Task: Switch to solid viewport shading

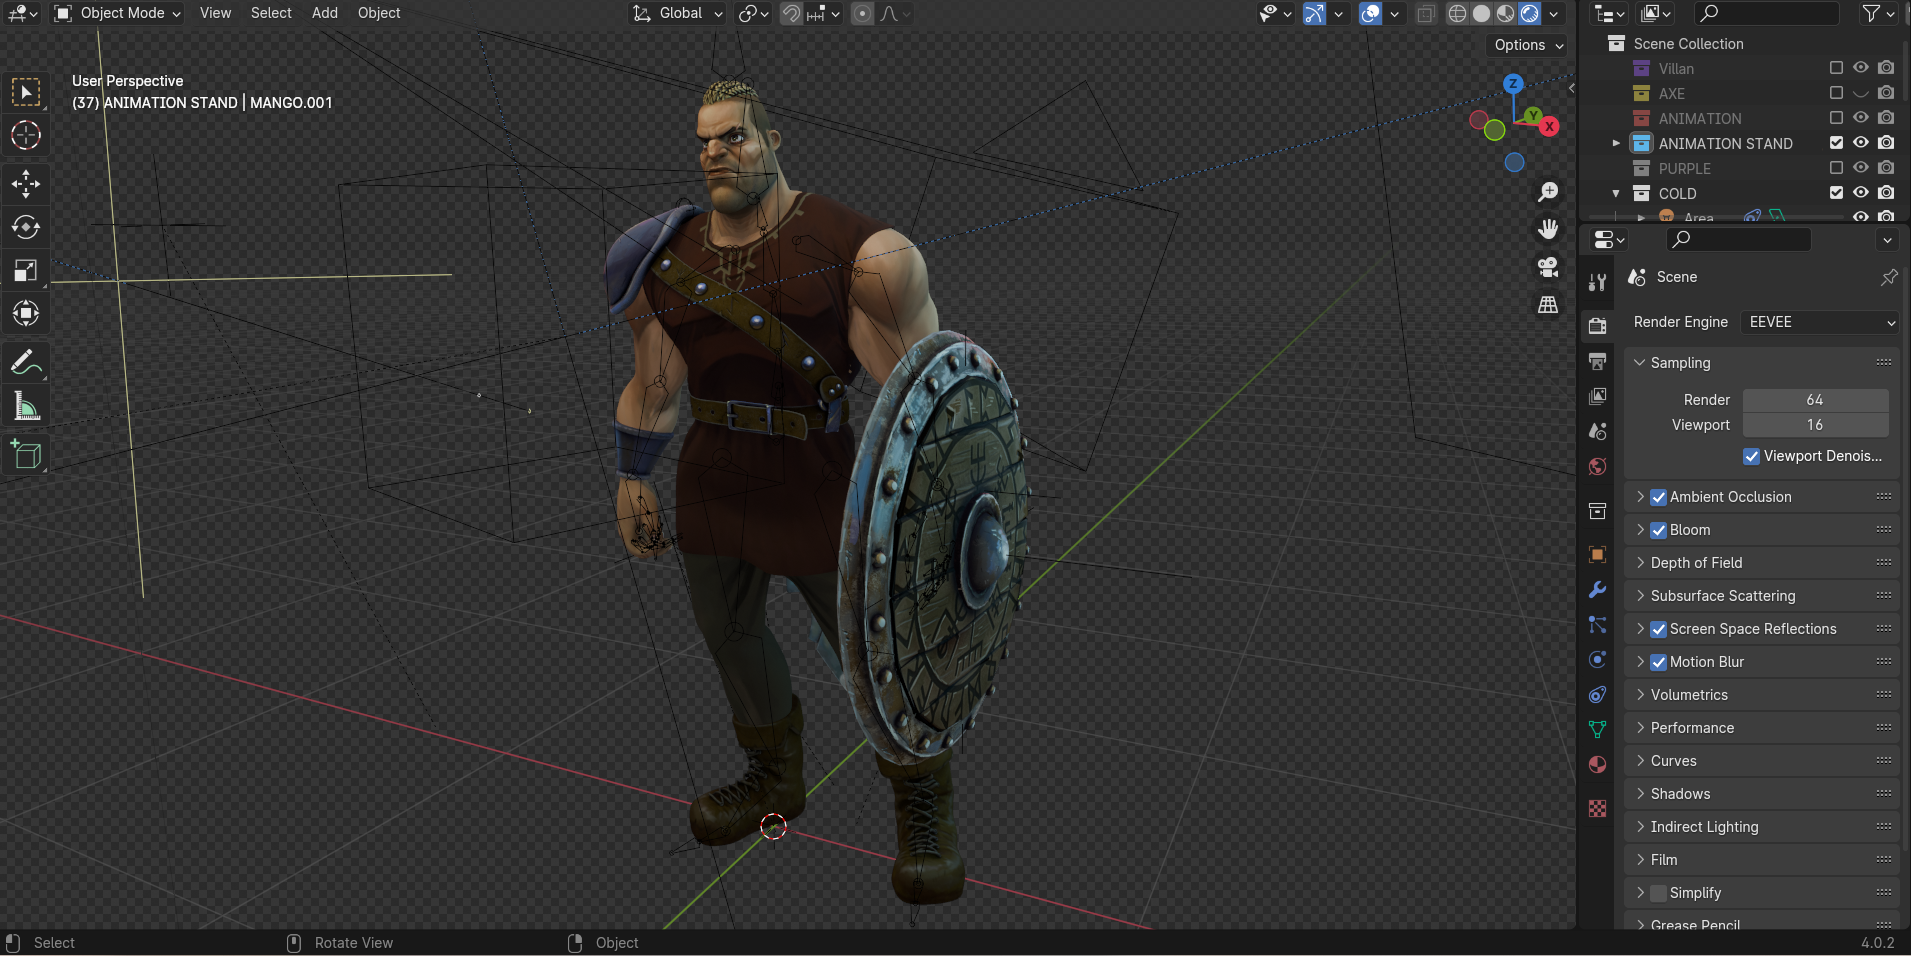Action: (x=1481, y=13)
